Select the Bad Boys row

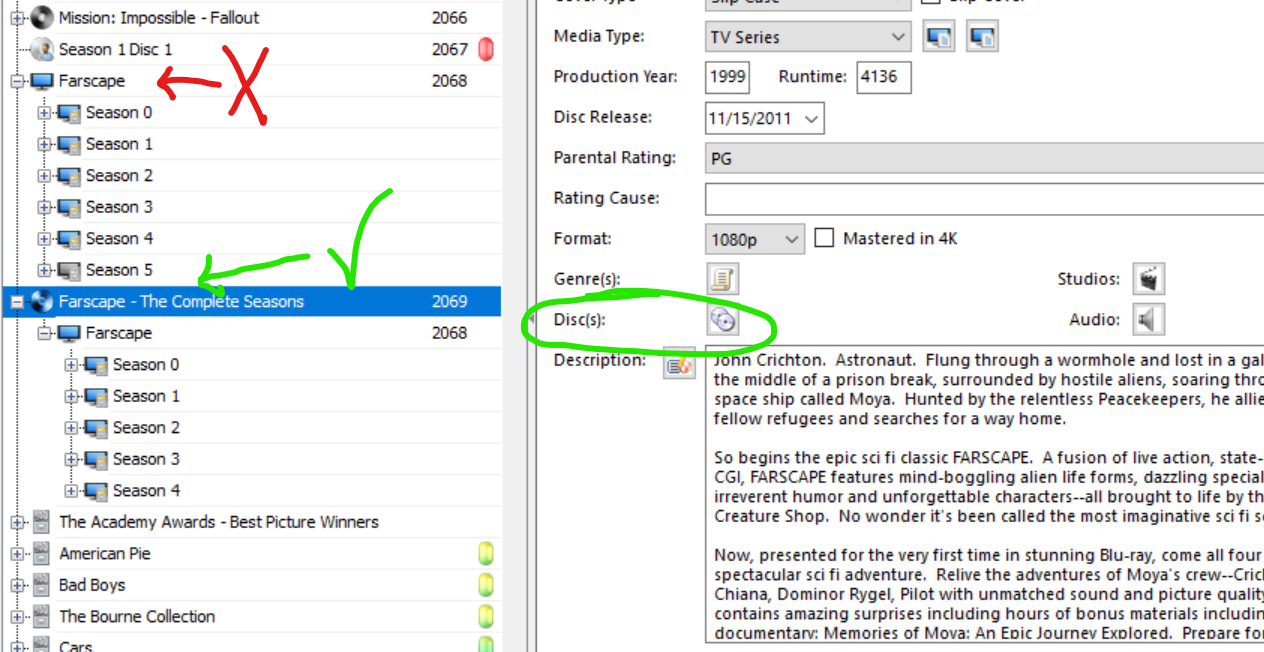[250, 585]
